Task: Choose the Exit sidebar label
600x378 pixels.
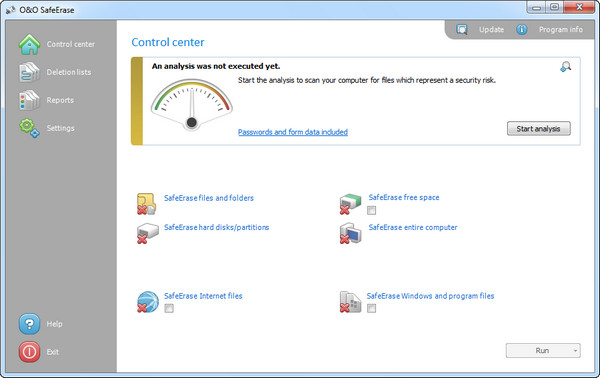Action: point(53,352)
